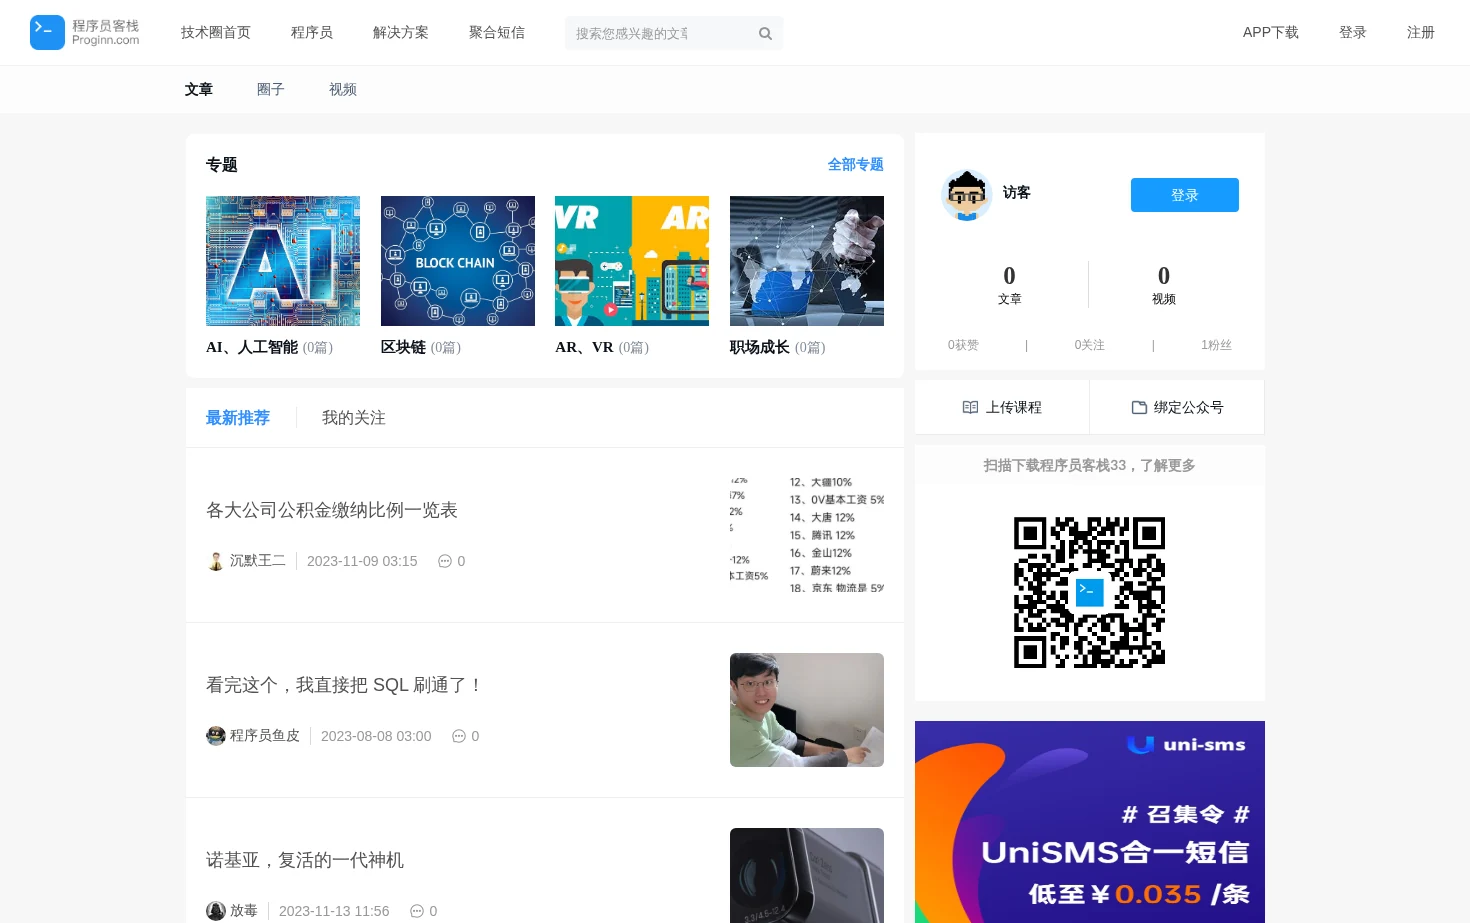This screenshot has width=1470, height=923.
Task: Click AI、人工智能 topic title
Action: [x=252, y=347]
